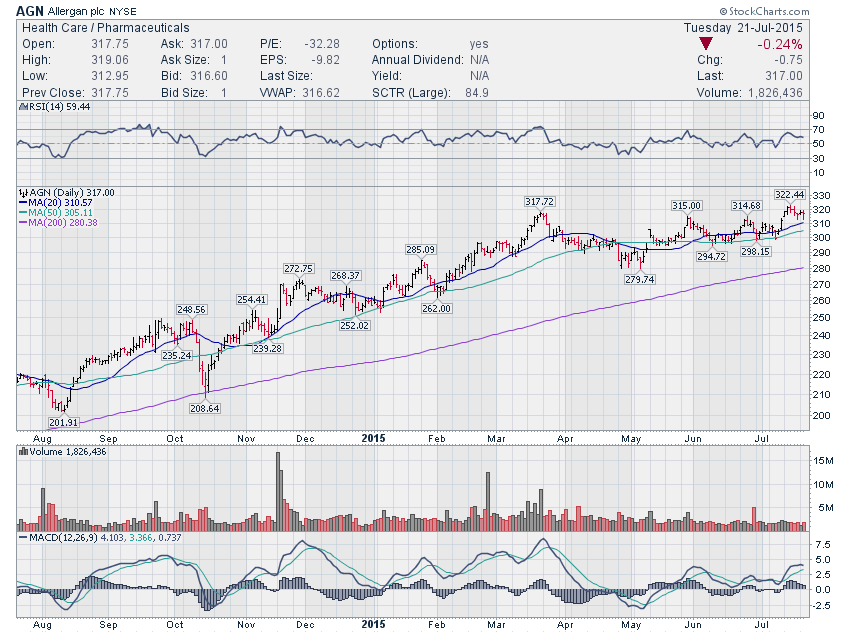The image size is (850, 633).
Task: Click the Prev Close value 317.75
Action: coord(110,93)
